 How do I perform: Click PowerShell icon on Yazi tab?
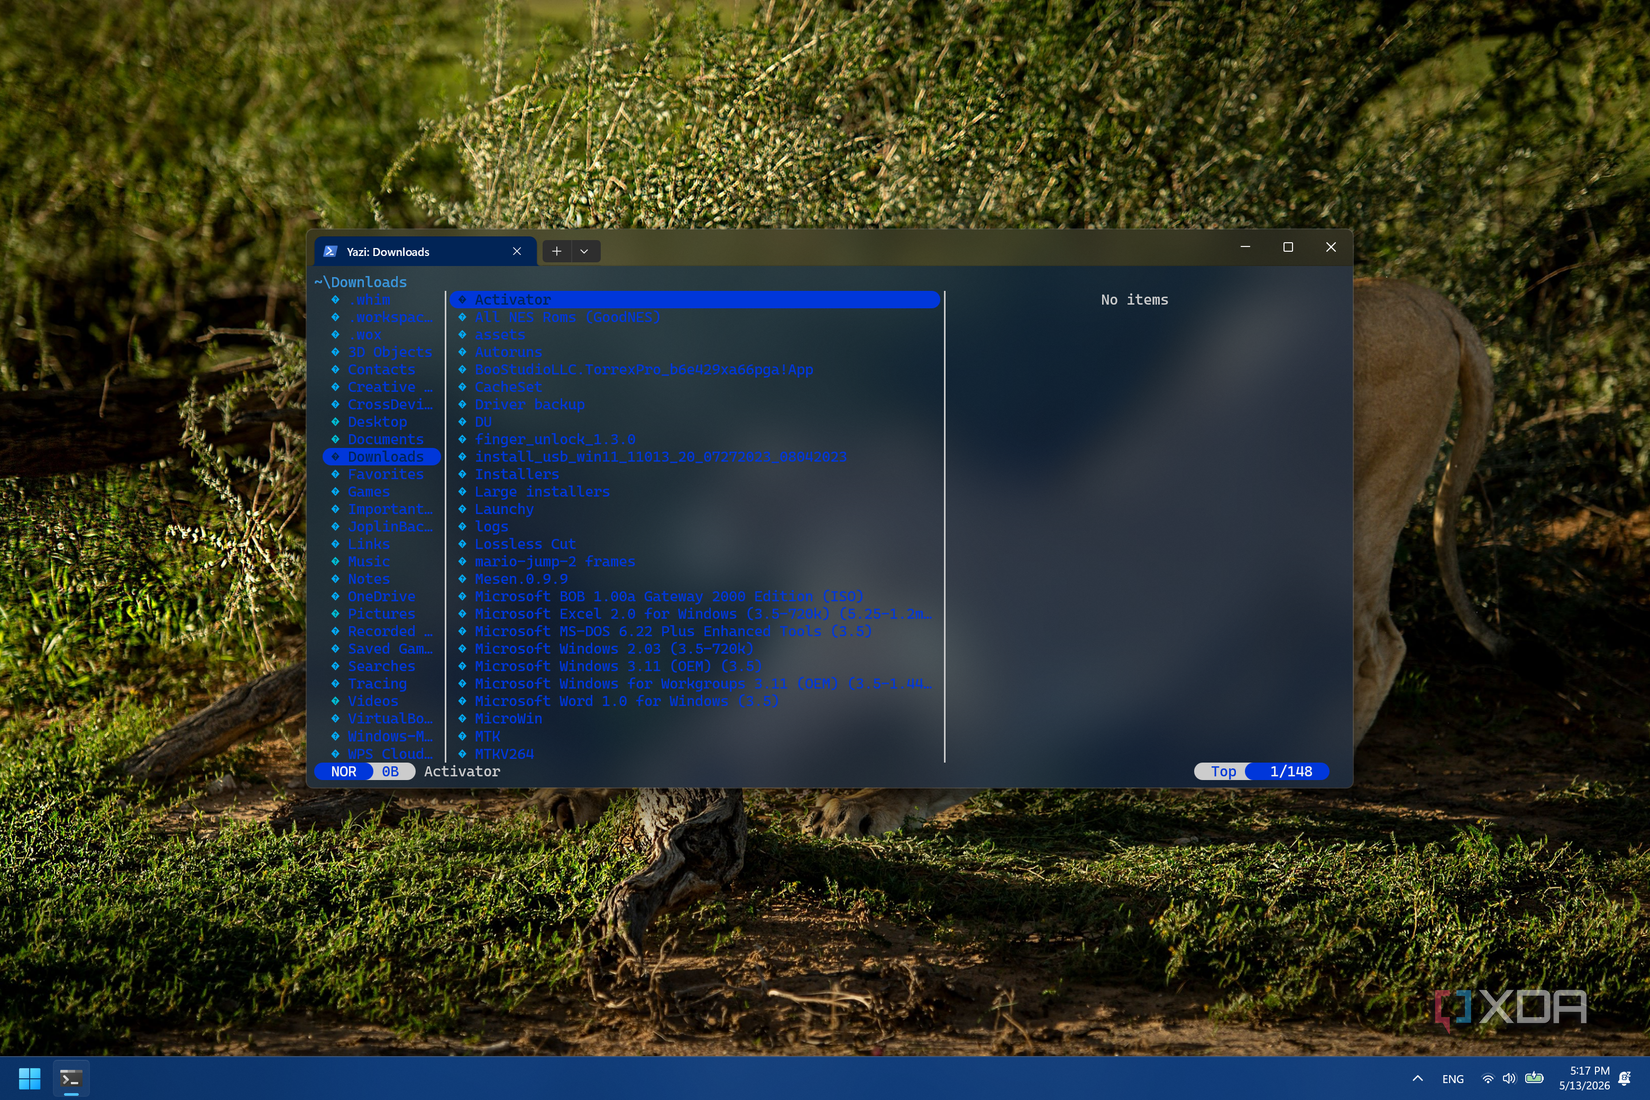click(x=330, y=251)
